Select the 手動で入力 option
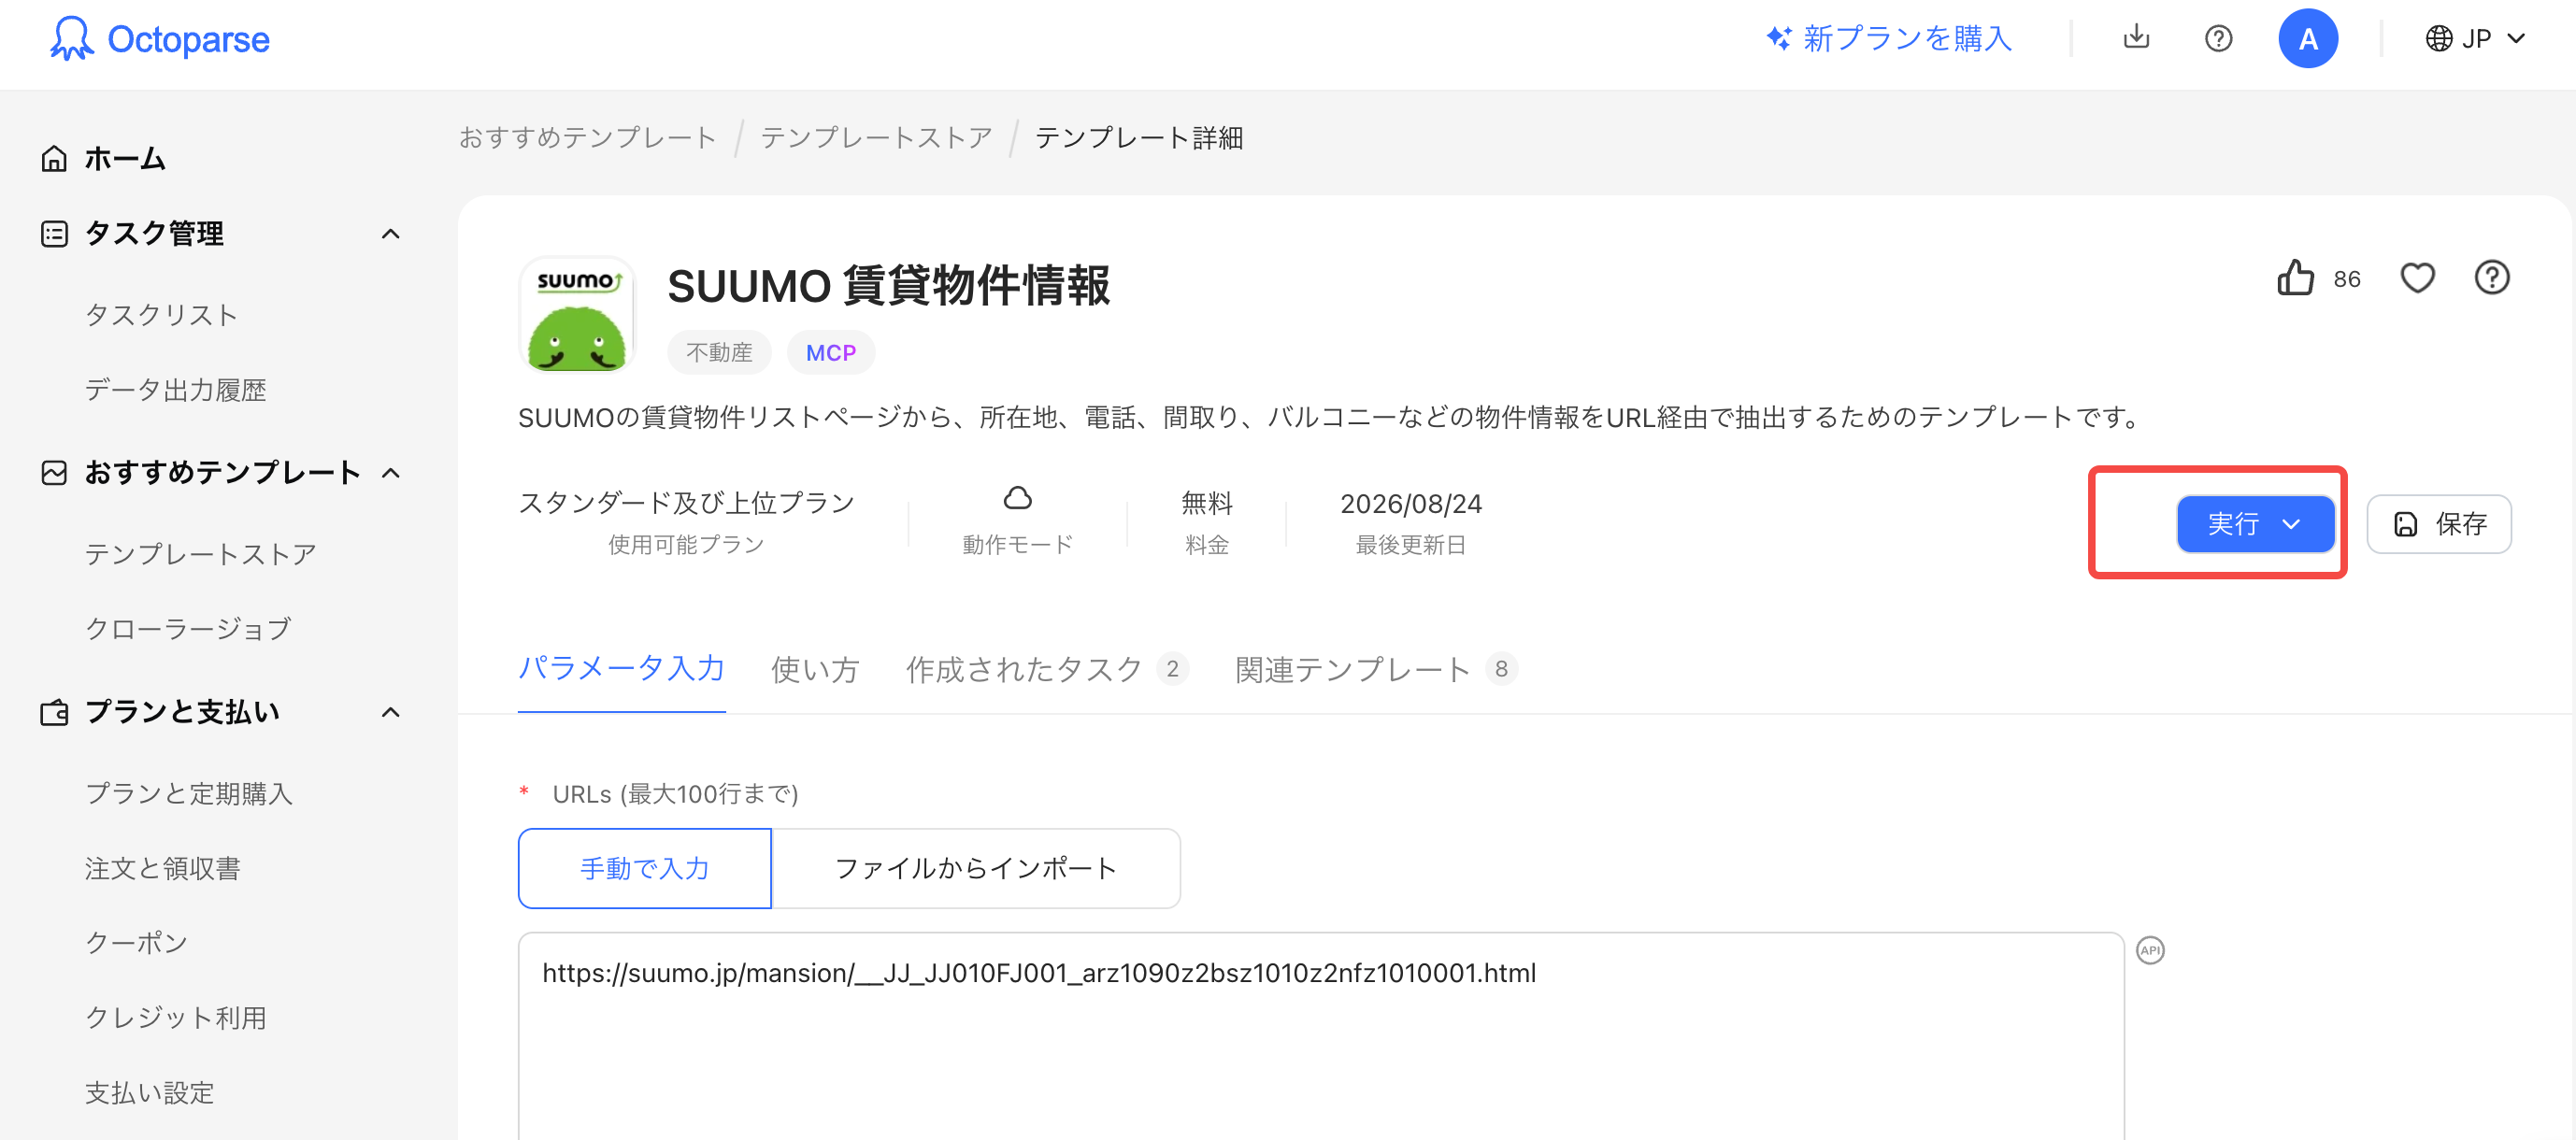This screenshot has height=1140, width=2576. tap(645, 868)
